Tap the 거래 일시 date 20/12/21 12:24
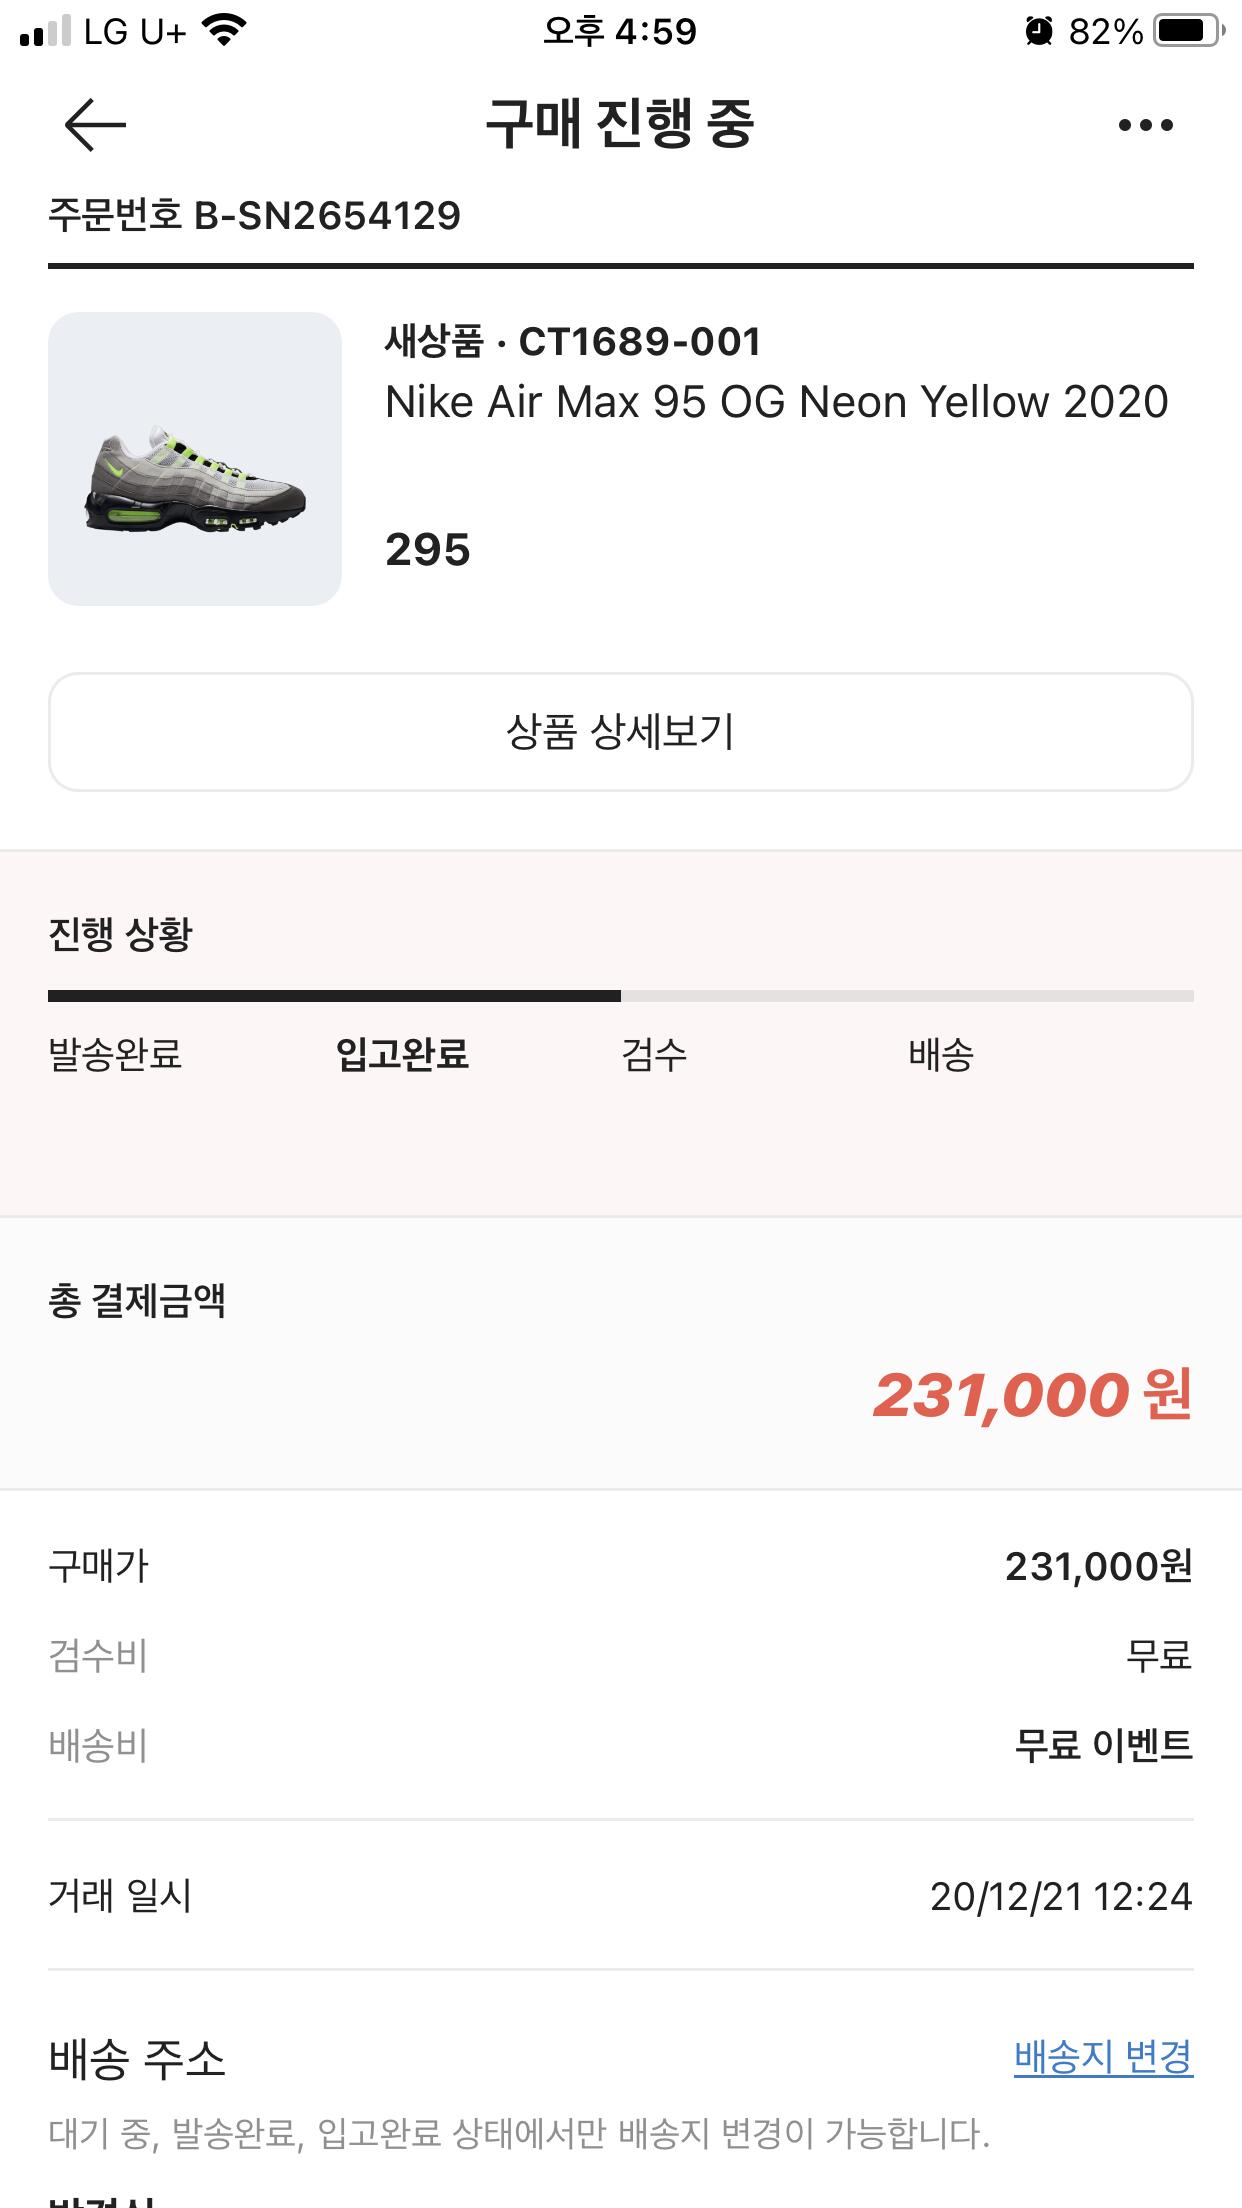Image resolution: width=1242 pixels, height=2208 pixels. pyautogui.click(x=1061, y=1896)
